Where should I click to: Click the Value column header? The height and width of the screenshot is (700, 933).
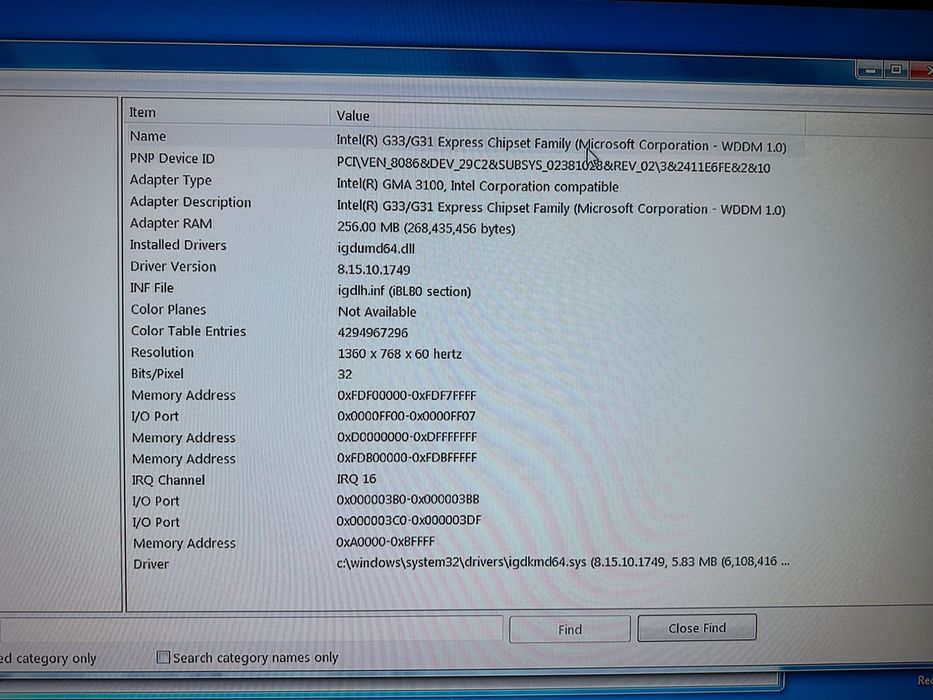click(x=566, y=117)
